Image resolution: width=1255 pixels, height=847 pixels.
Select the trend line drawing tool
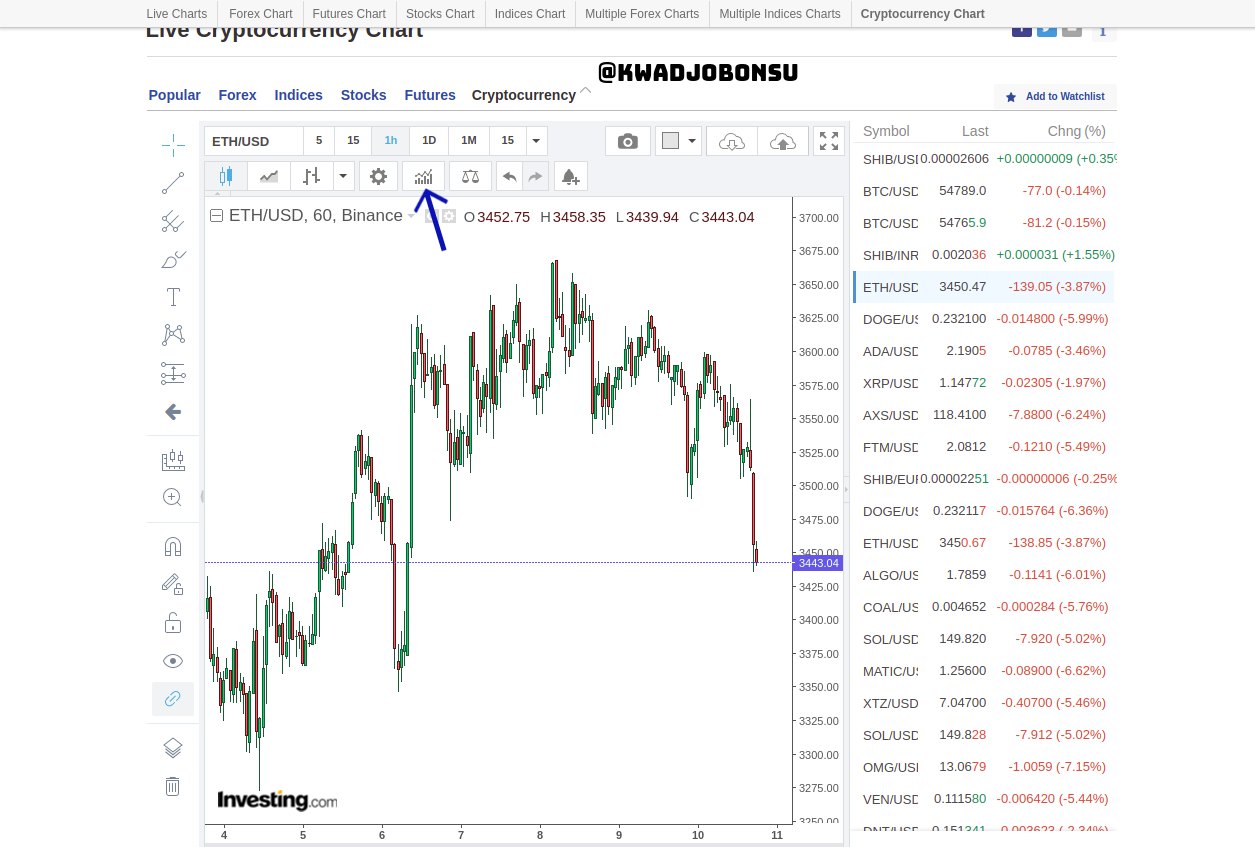point(173,183)
